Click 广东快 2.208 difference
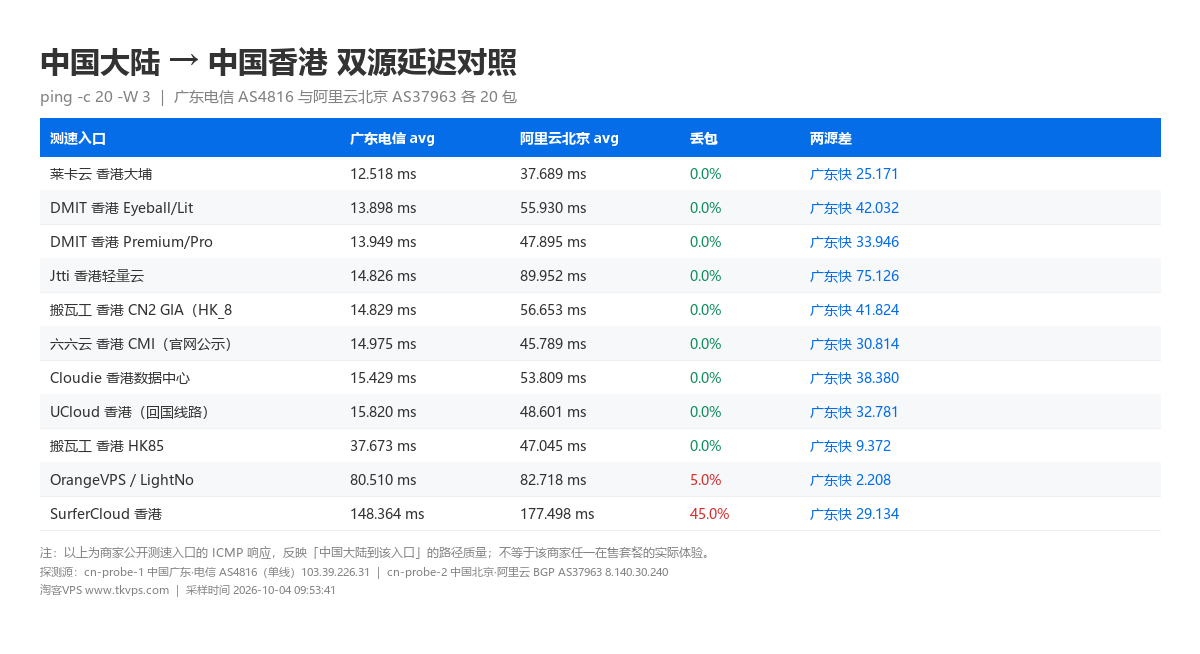This screenshot has height=654, width=1200. (x=850, y=480)
